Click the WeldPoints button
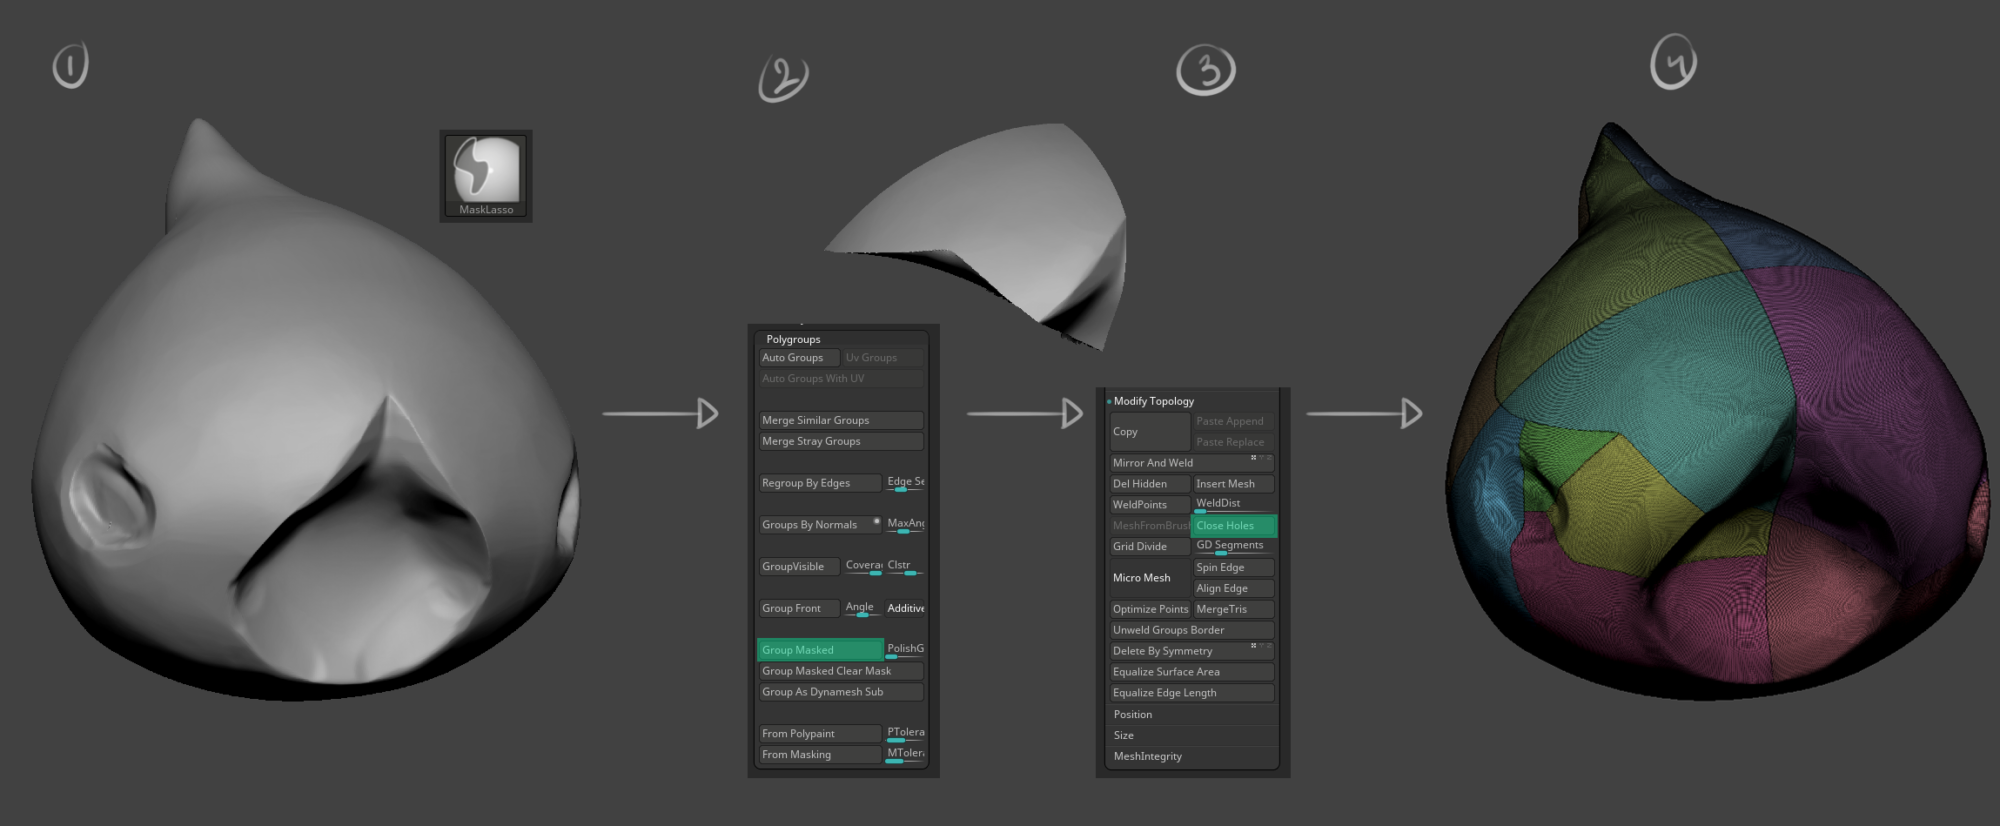Viewport: 2000px width, 826px height. click(x=1150, y=505)
